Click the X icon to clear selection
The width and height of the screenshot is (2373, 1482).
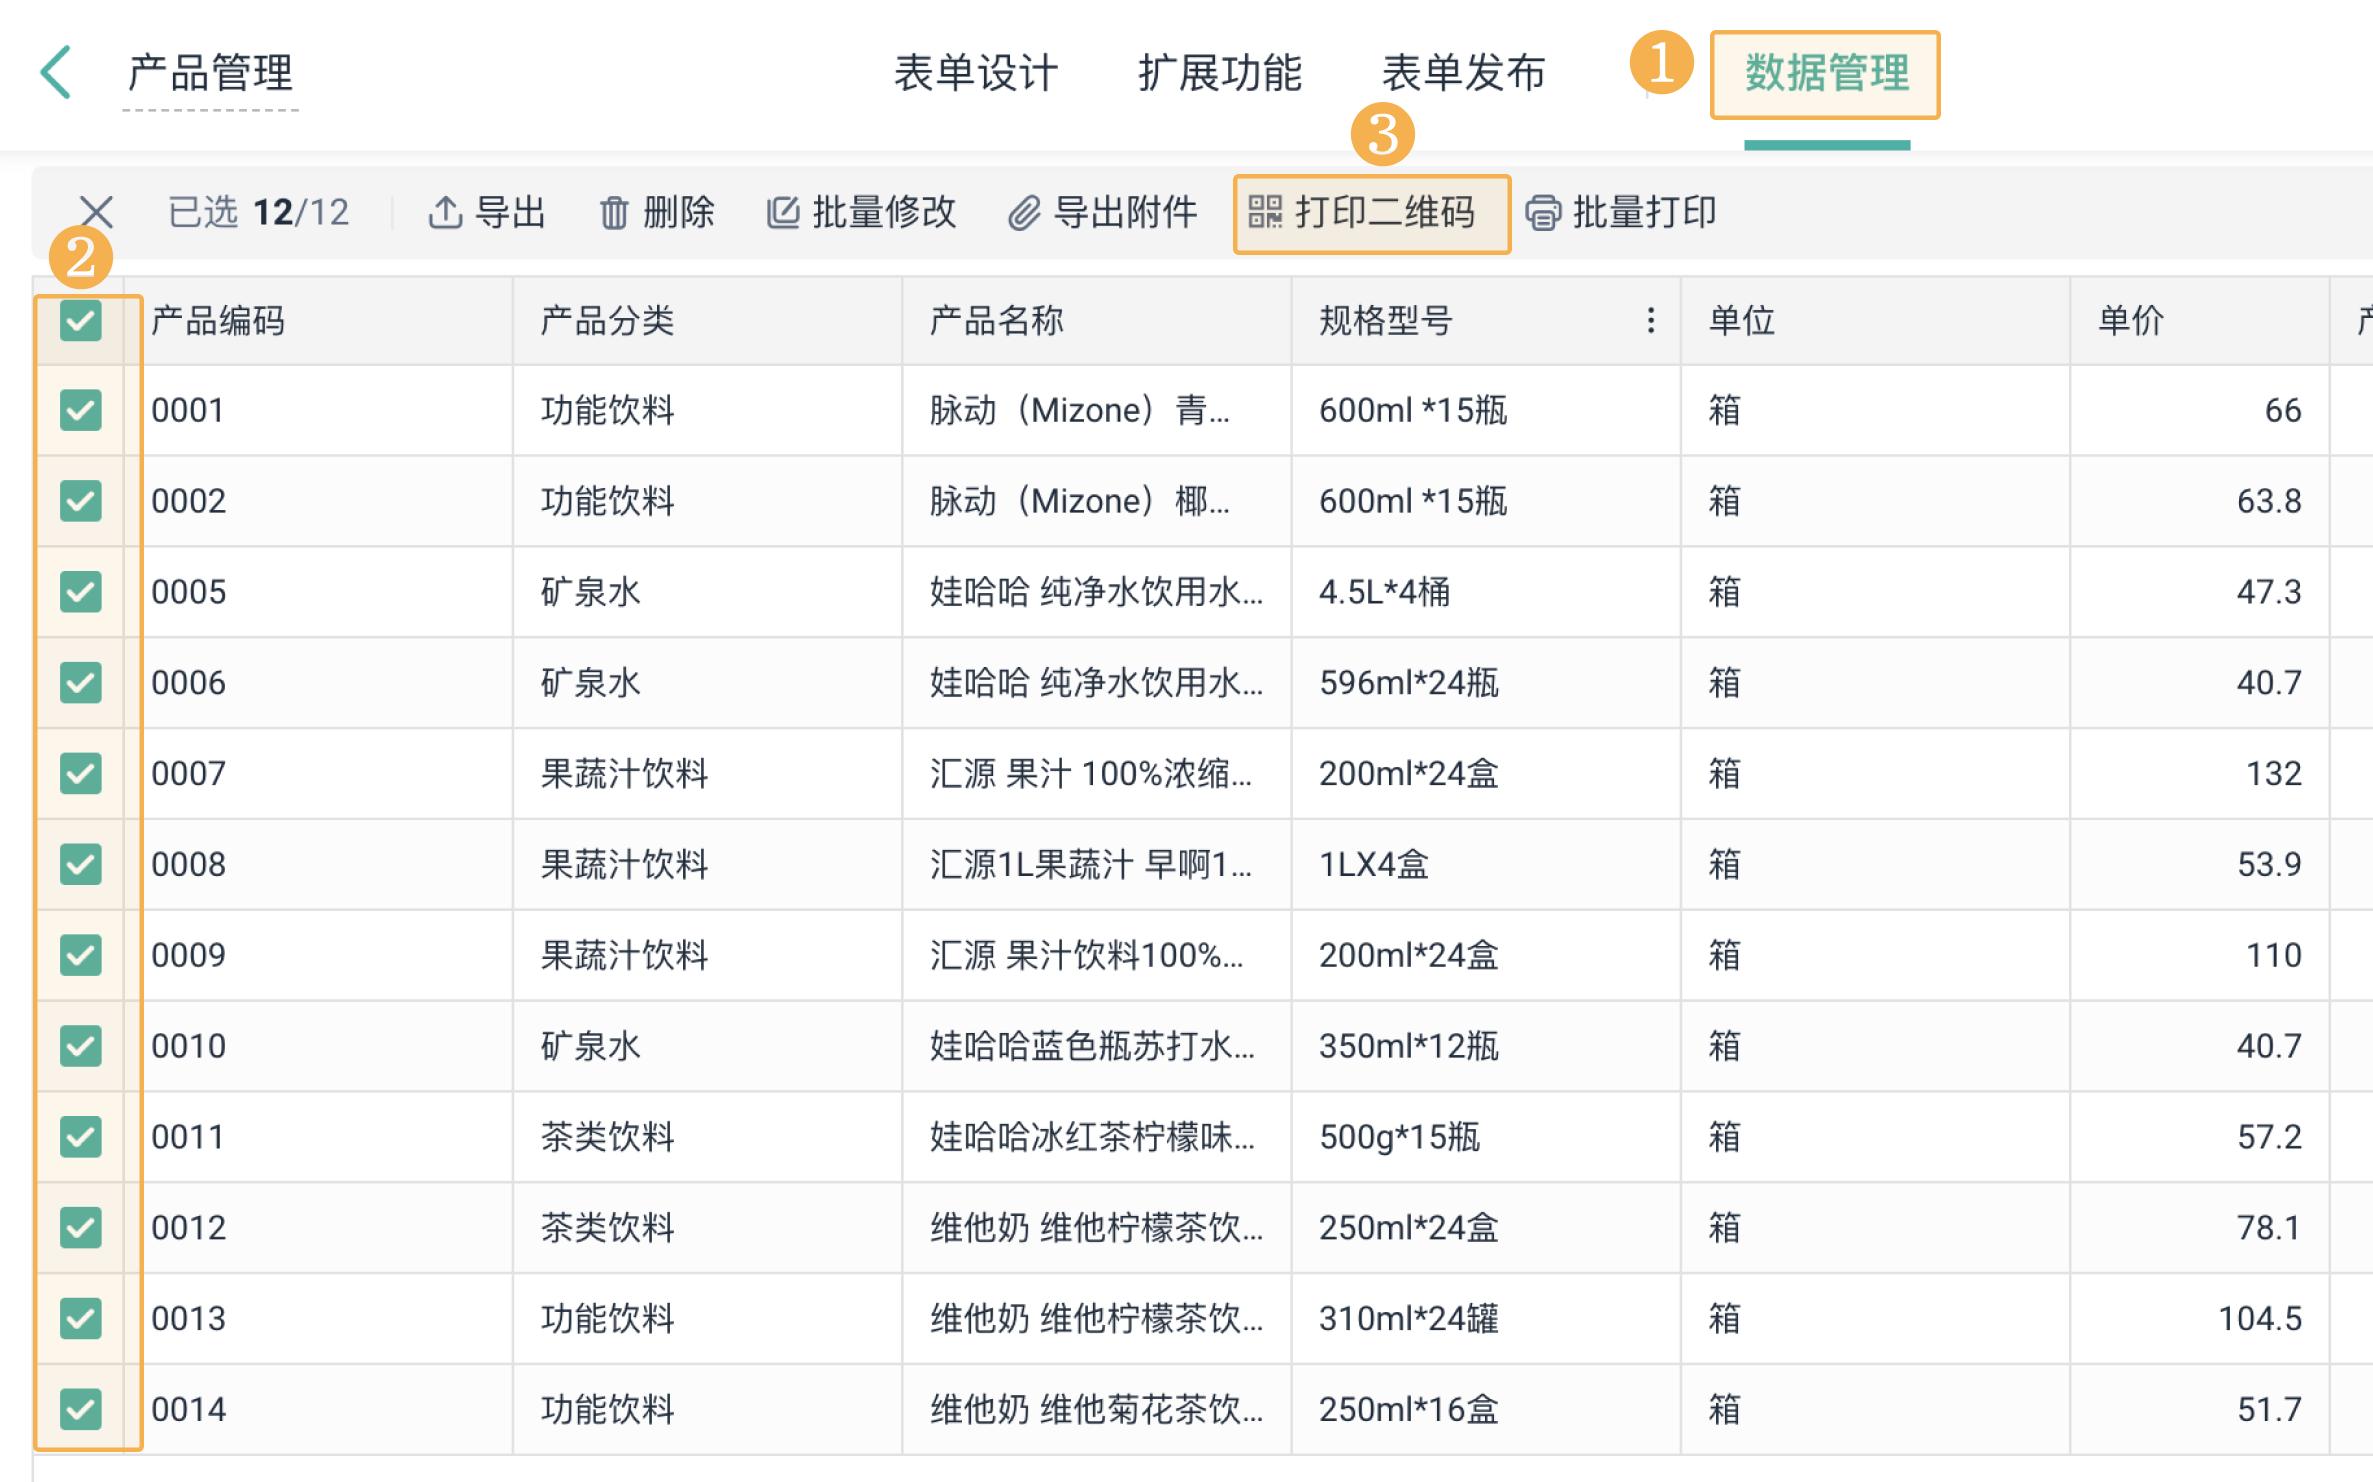coord(97,212)
